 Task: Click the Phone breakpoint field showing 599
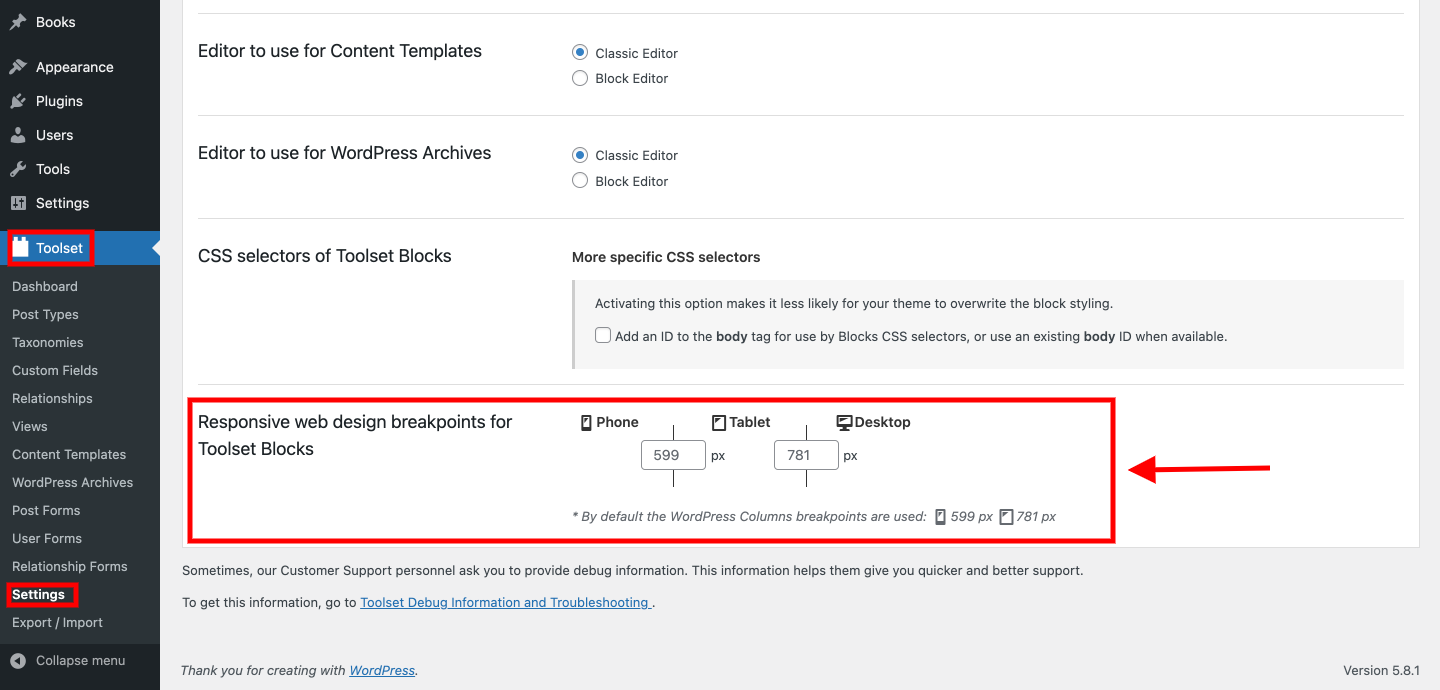point(673,455)
